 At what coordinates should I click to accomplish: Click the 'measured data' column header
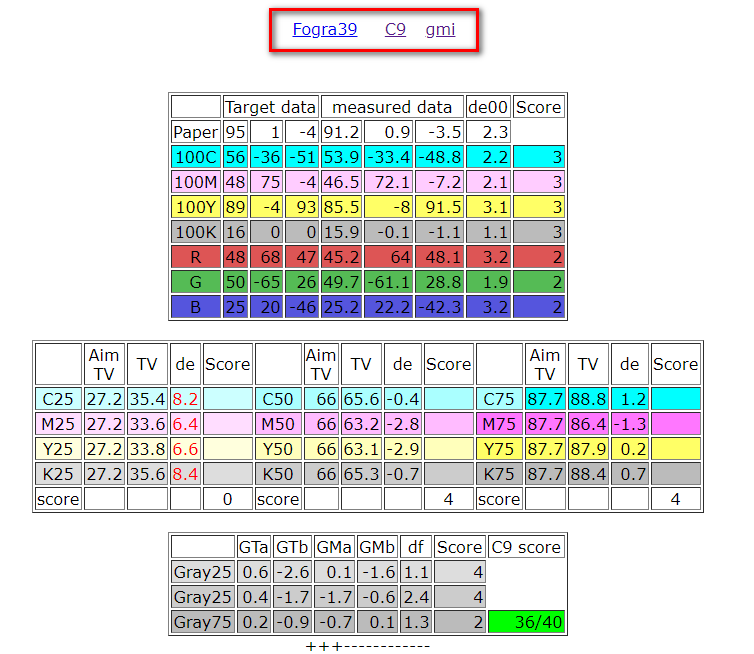coord(392,107)
